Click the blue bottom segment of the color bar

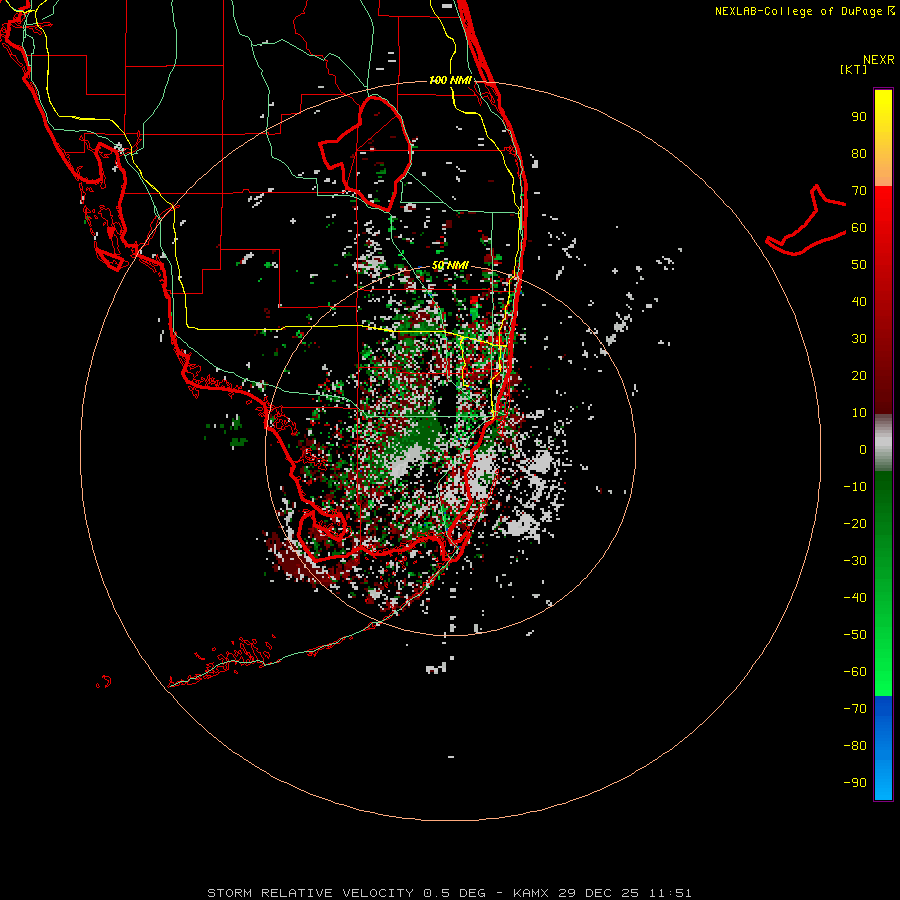[x=883, y=748]
